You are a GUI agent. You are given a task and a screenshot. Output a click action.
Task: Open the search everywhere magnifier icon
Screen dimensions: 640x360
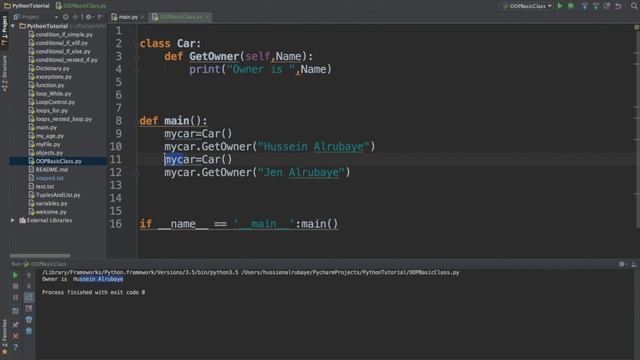[635, 6]
